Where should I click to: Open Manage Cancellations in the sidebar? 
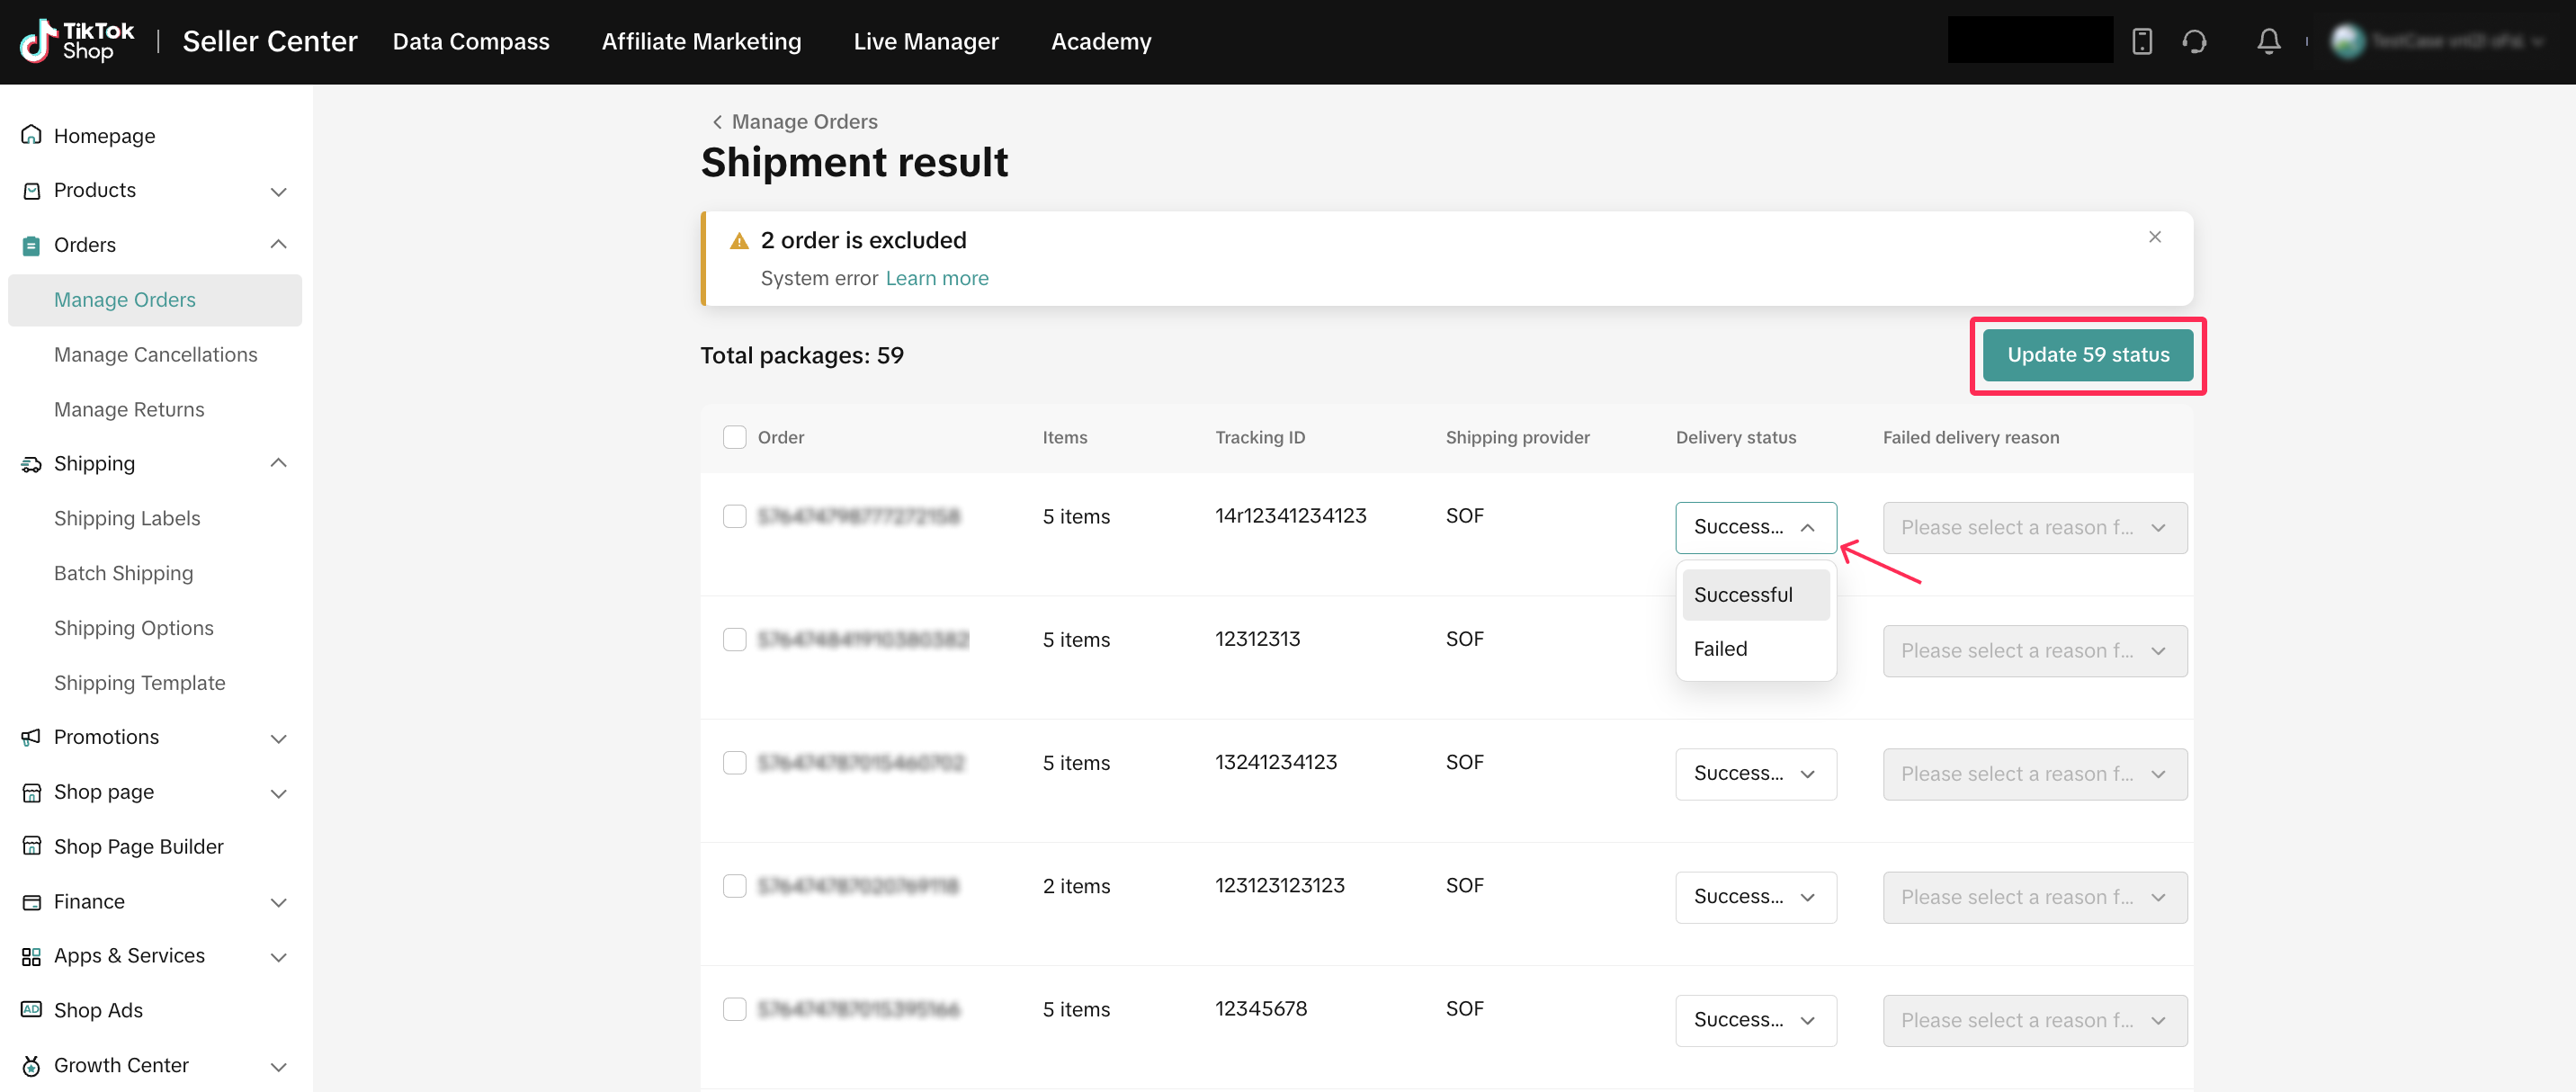(x=155, y=354)
